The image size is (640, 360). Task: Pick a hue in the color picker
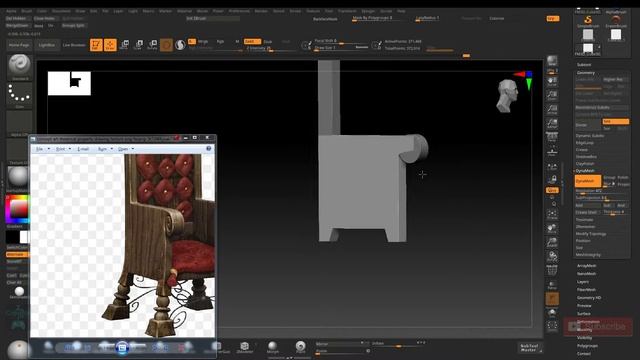(17, 209)
